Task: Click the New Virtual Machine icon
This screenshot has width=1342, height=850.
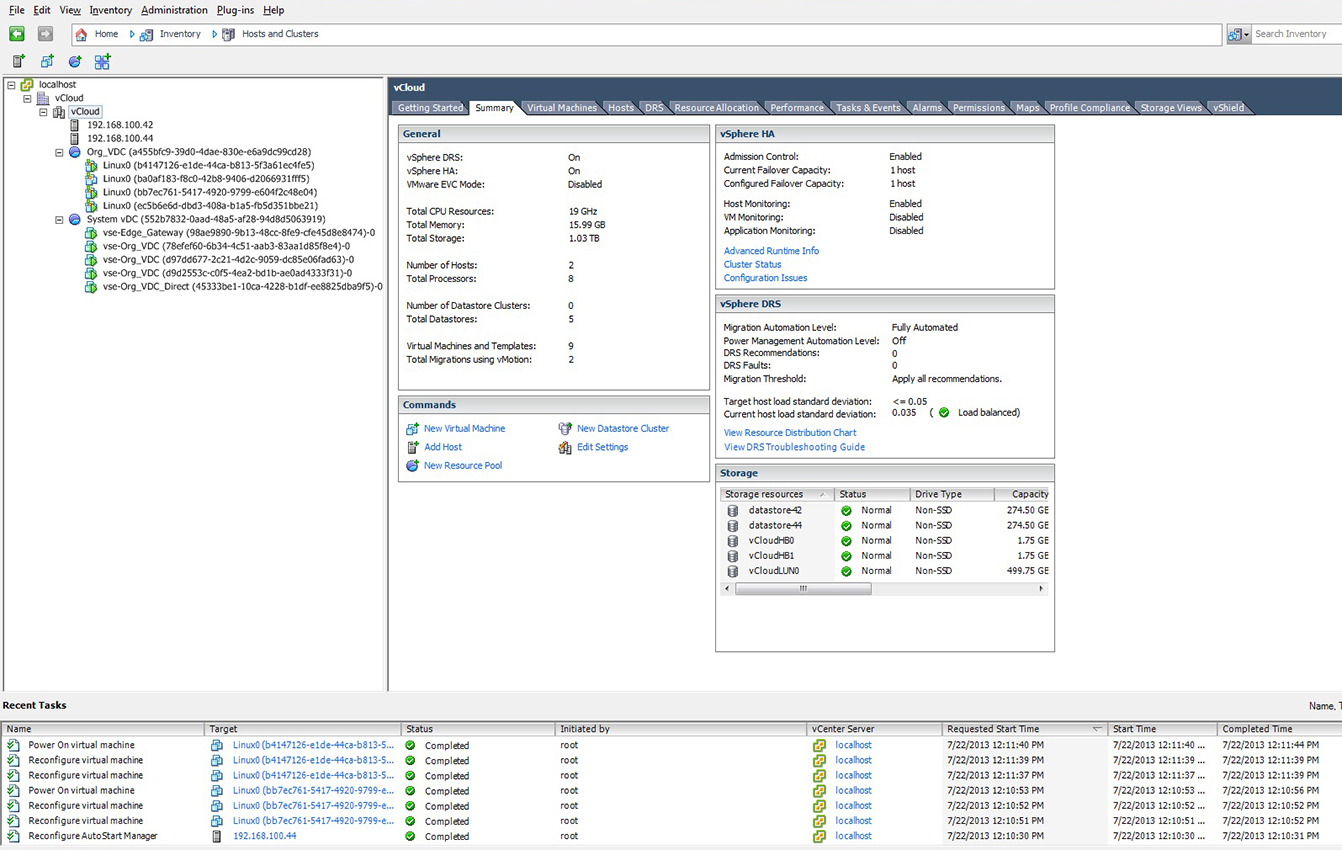Action: tap(412, 428)
